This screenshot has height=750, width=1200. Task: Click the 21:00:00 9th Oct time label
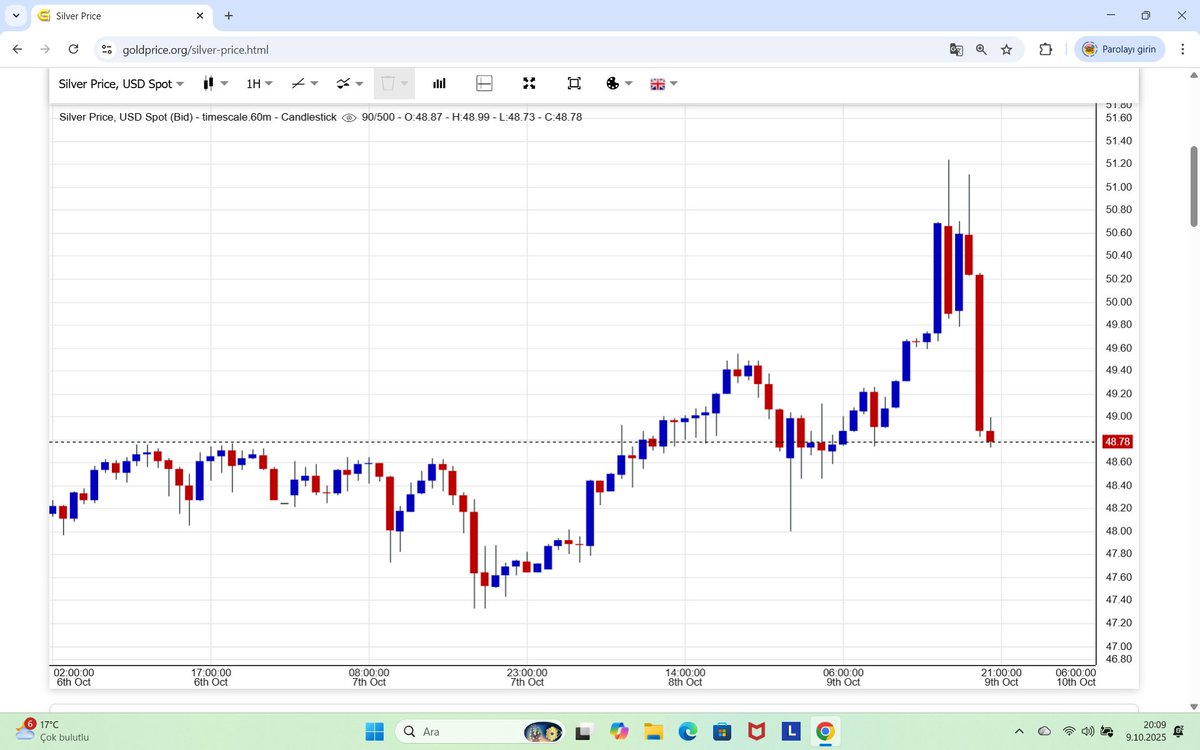tap(1001, 677)
